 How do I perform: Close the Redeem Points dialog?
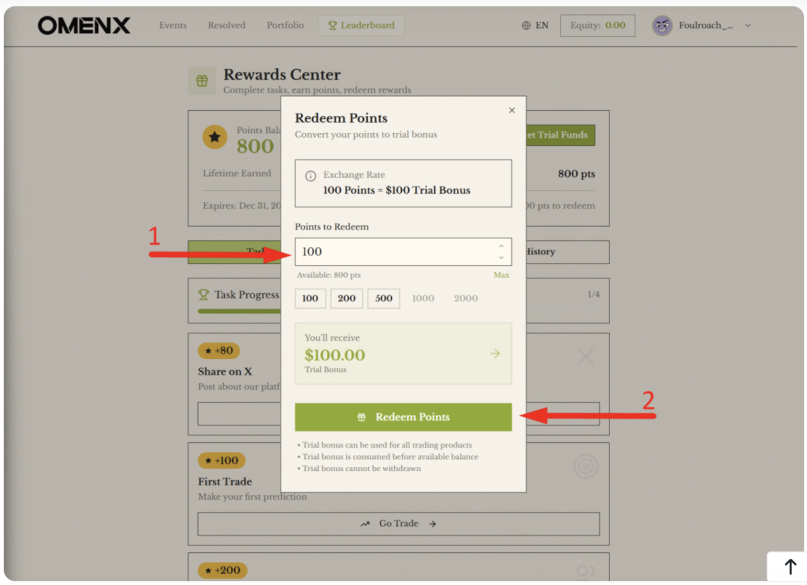tap(512, 111)
